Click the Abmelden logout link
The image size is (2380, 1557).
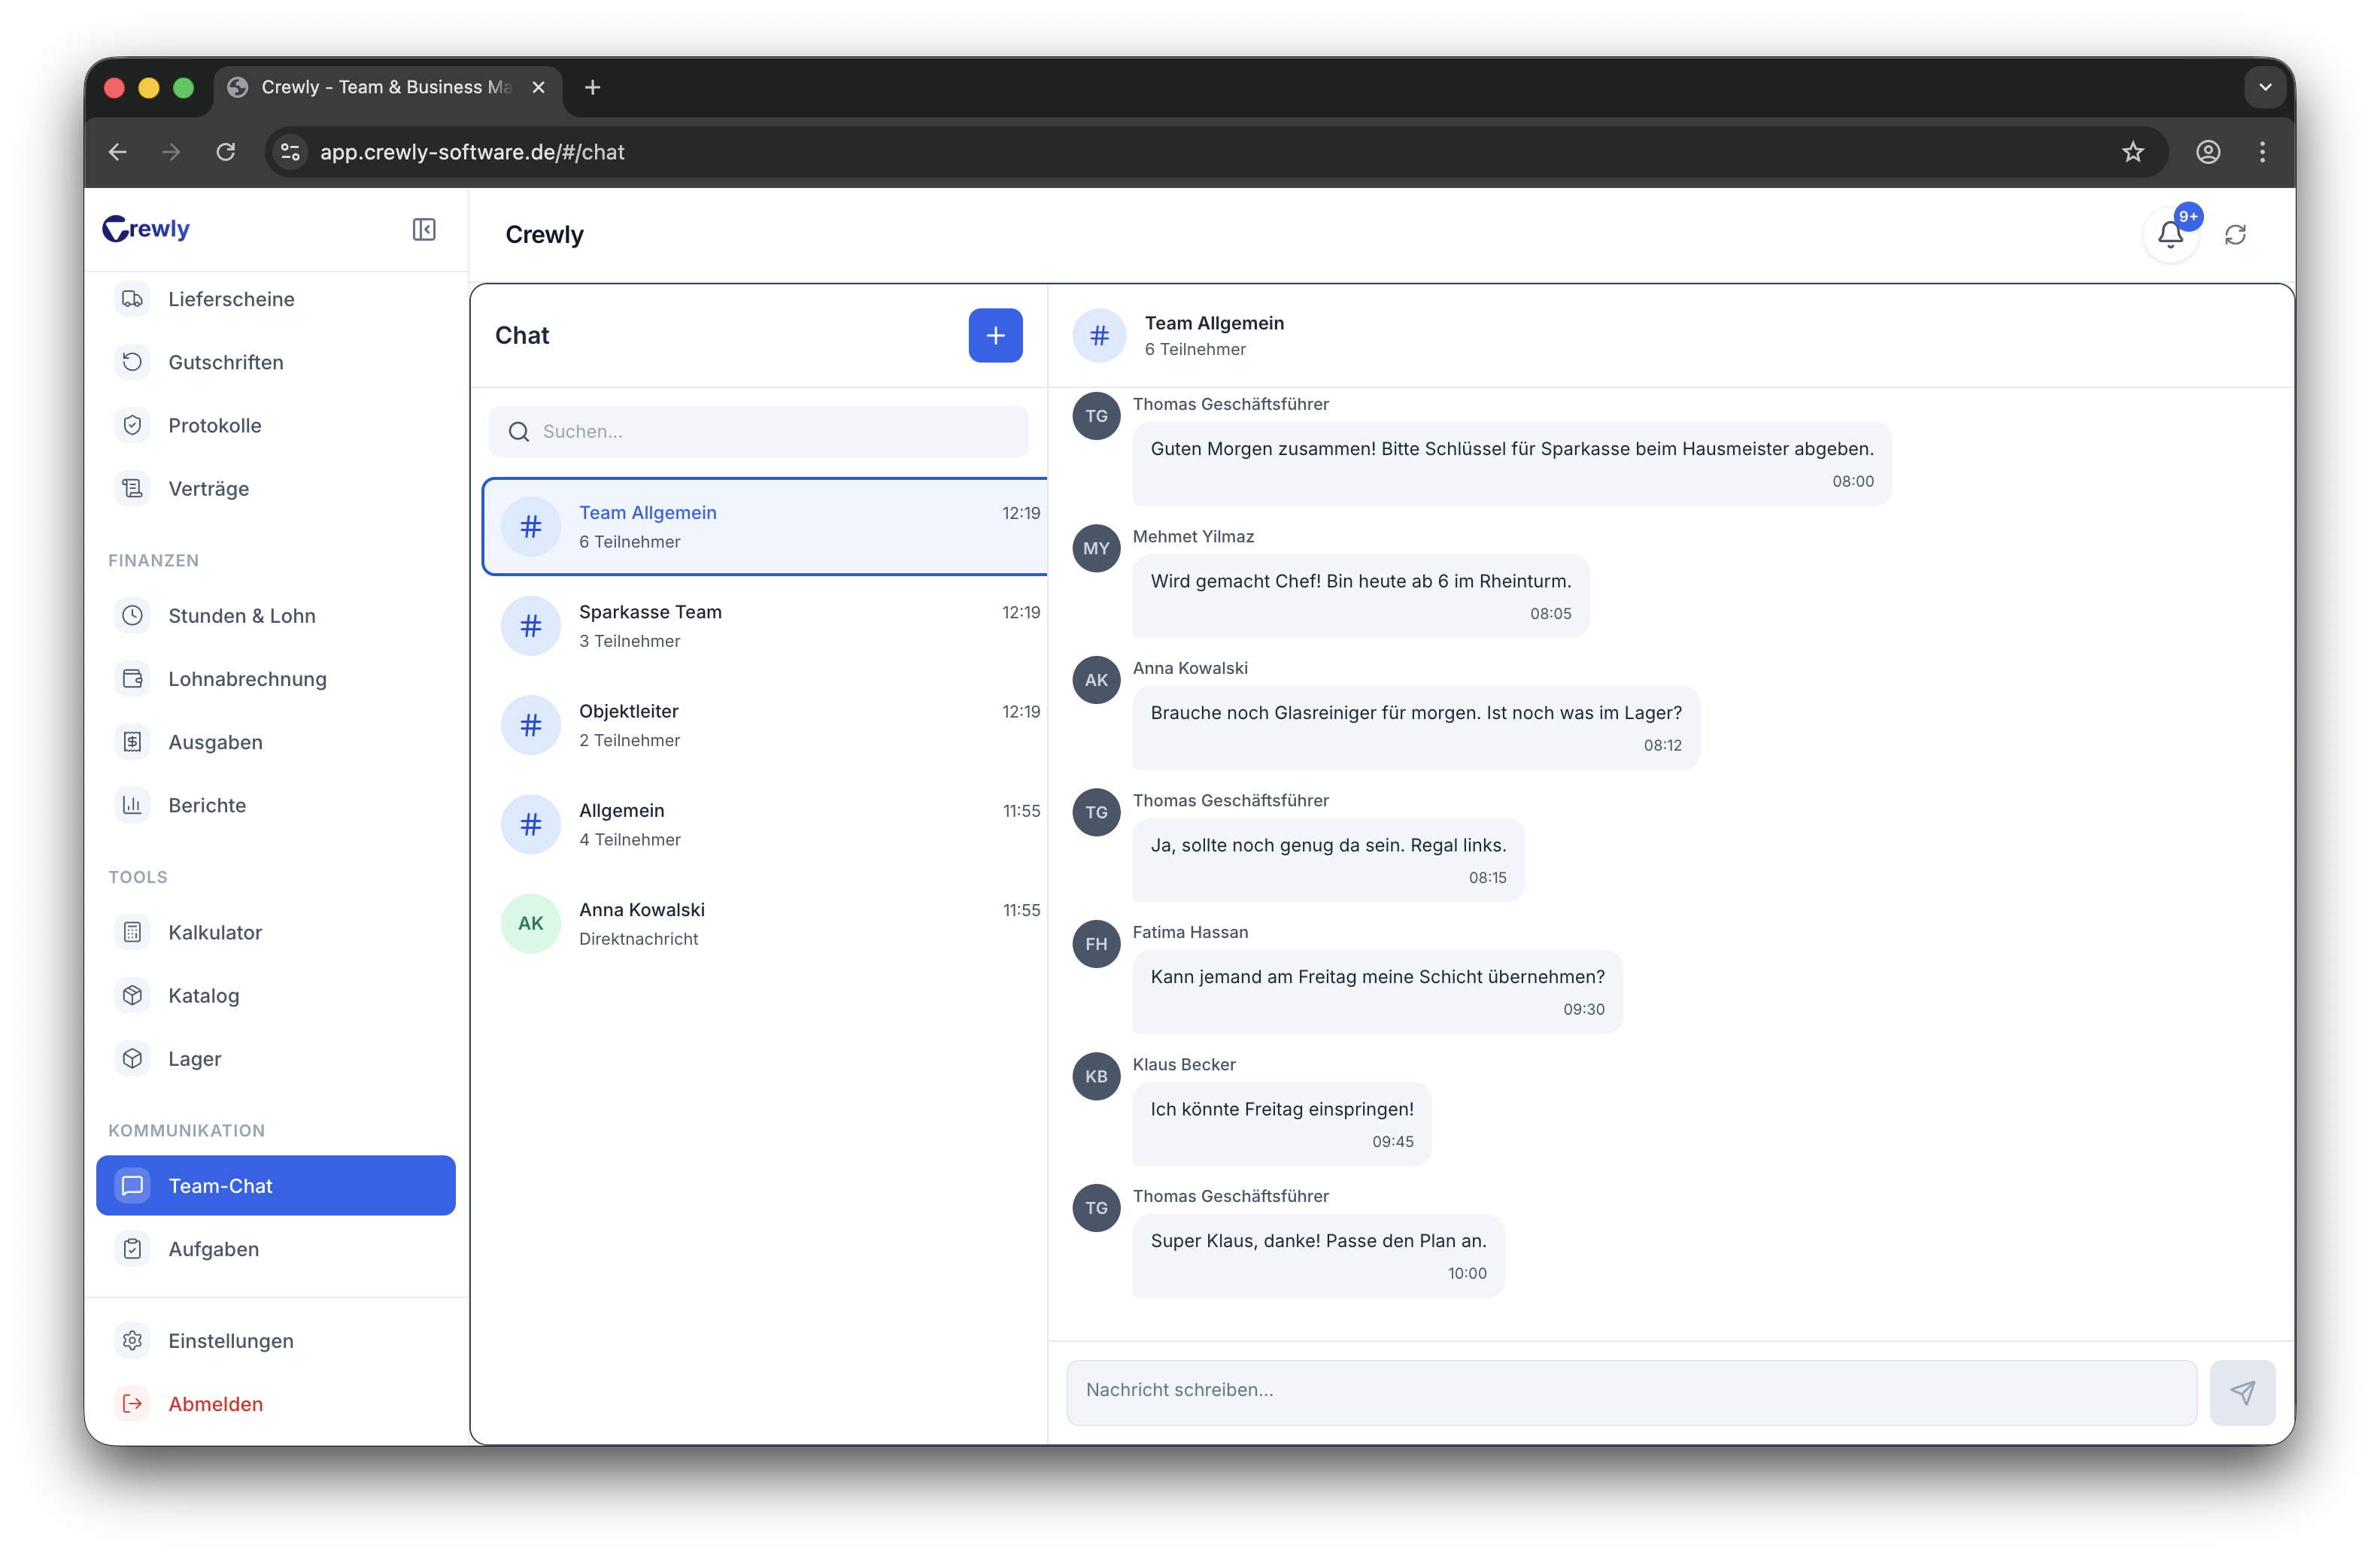(x=215, y=1403)
